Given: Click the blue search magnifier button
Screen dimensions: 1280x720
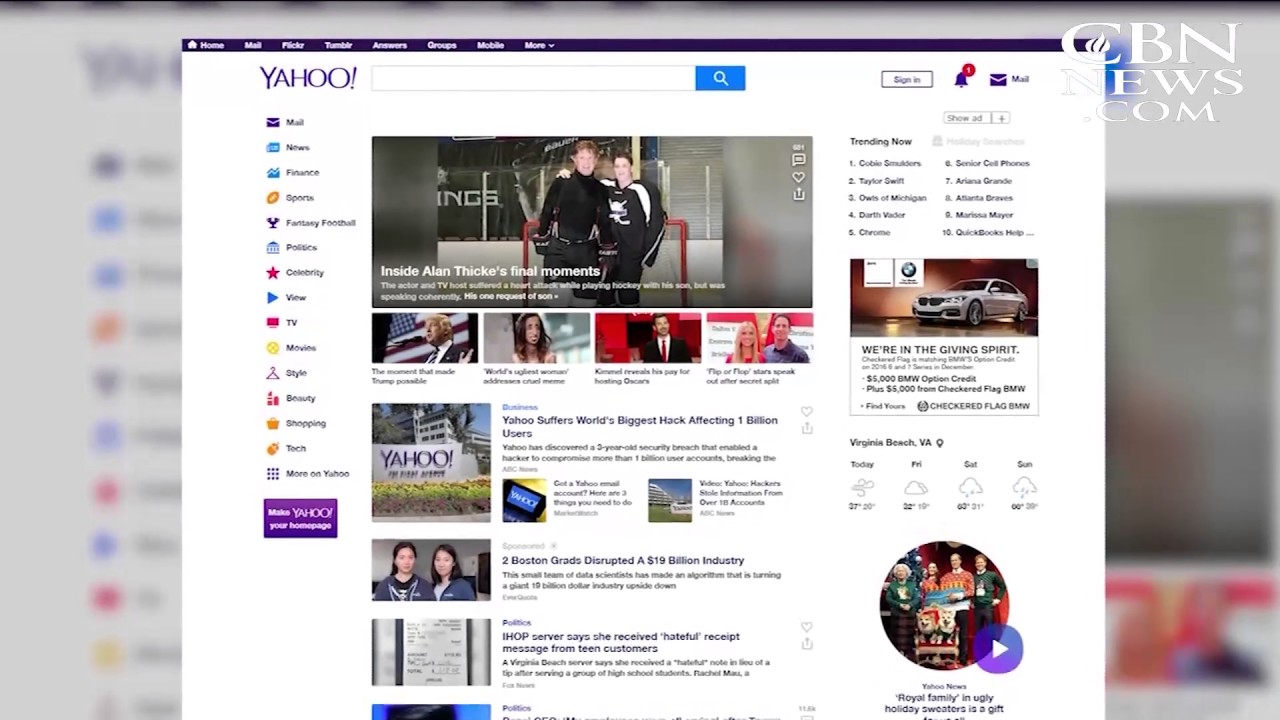Looking at the screenshot, I should tap(720, 78).
